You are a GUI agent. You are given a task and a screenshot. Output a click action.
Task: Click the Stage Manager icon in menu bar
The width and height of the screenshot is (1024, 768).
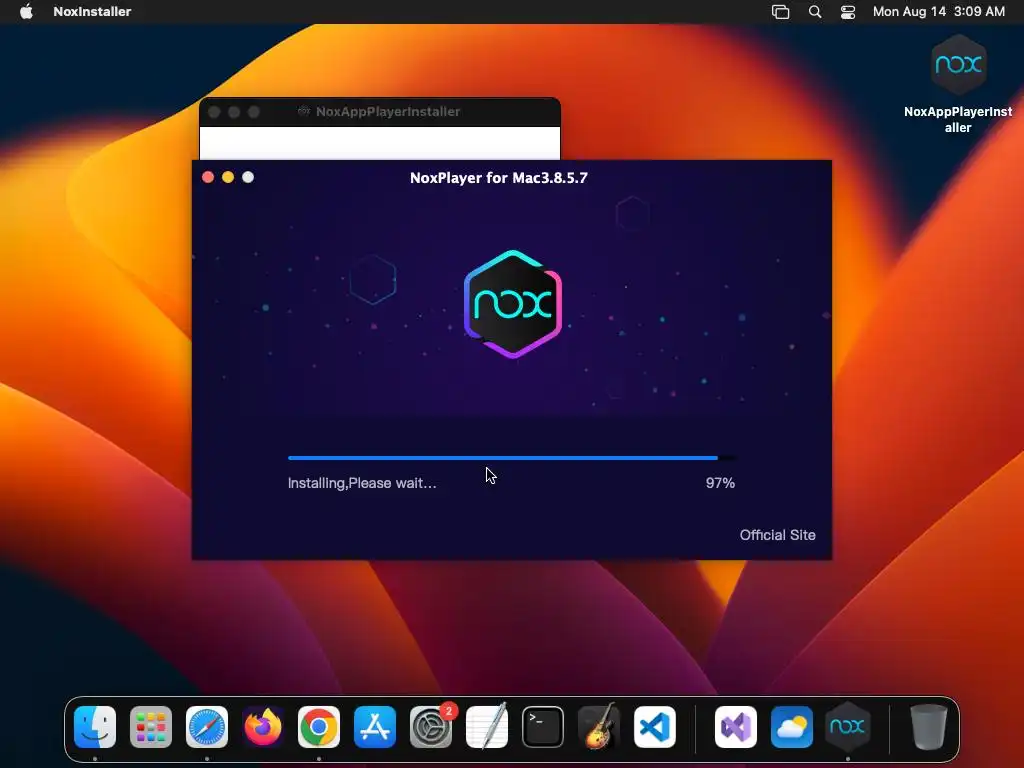point(780,11)
